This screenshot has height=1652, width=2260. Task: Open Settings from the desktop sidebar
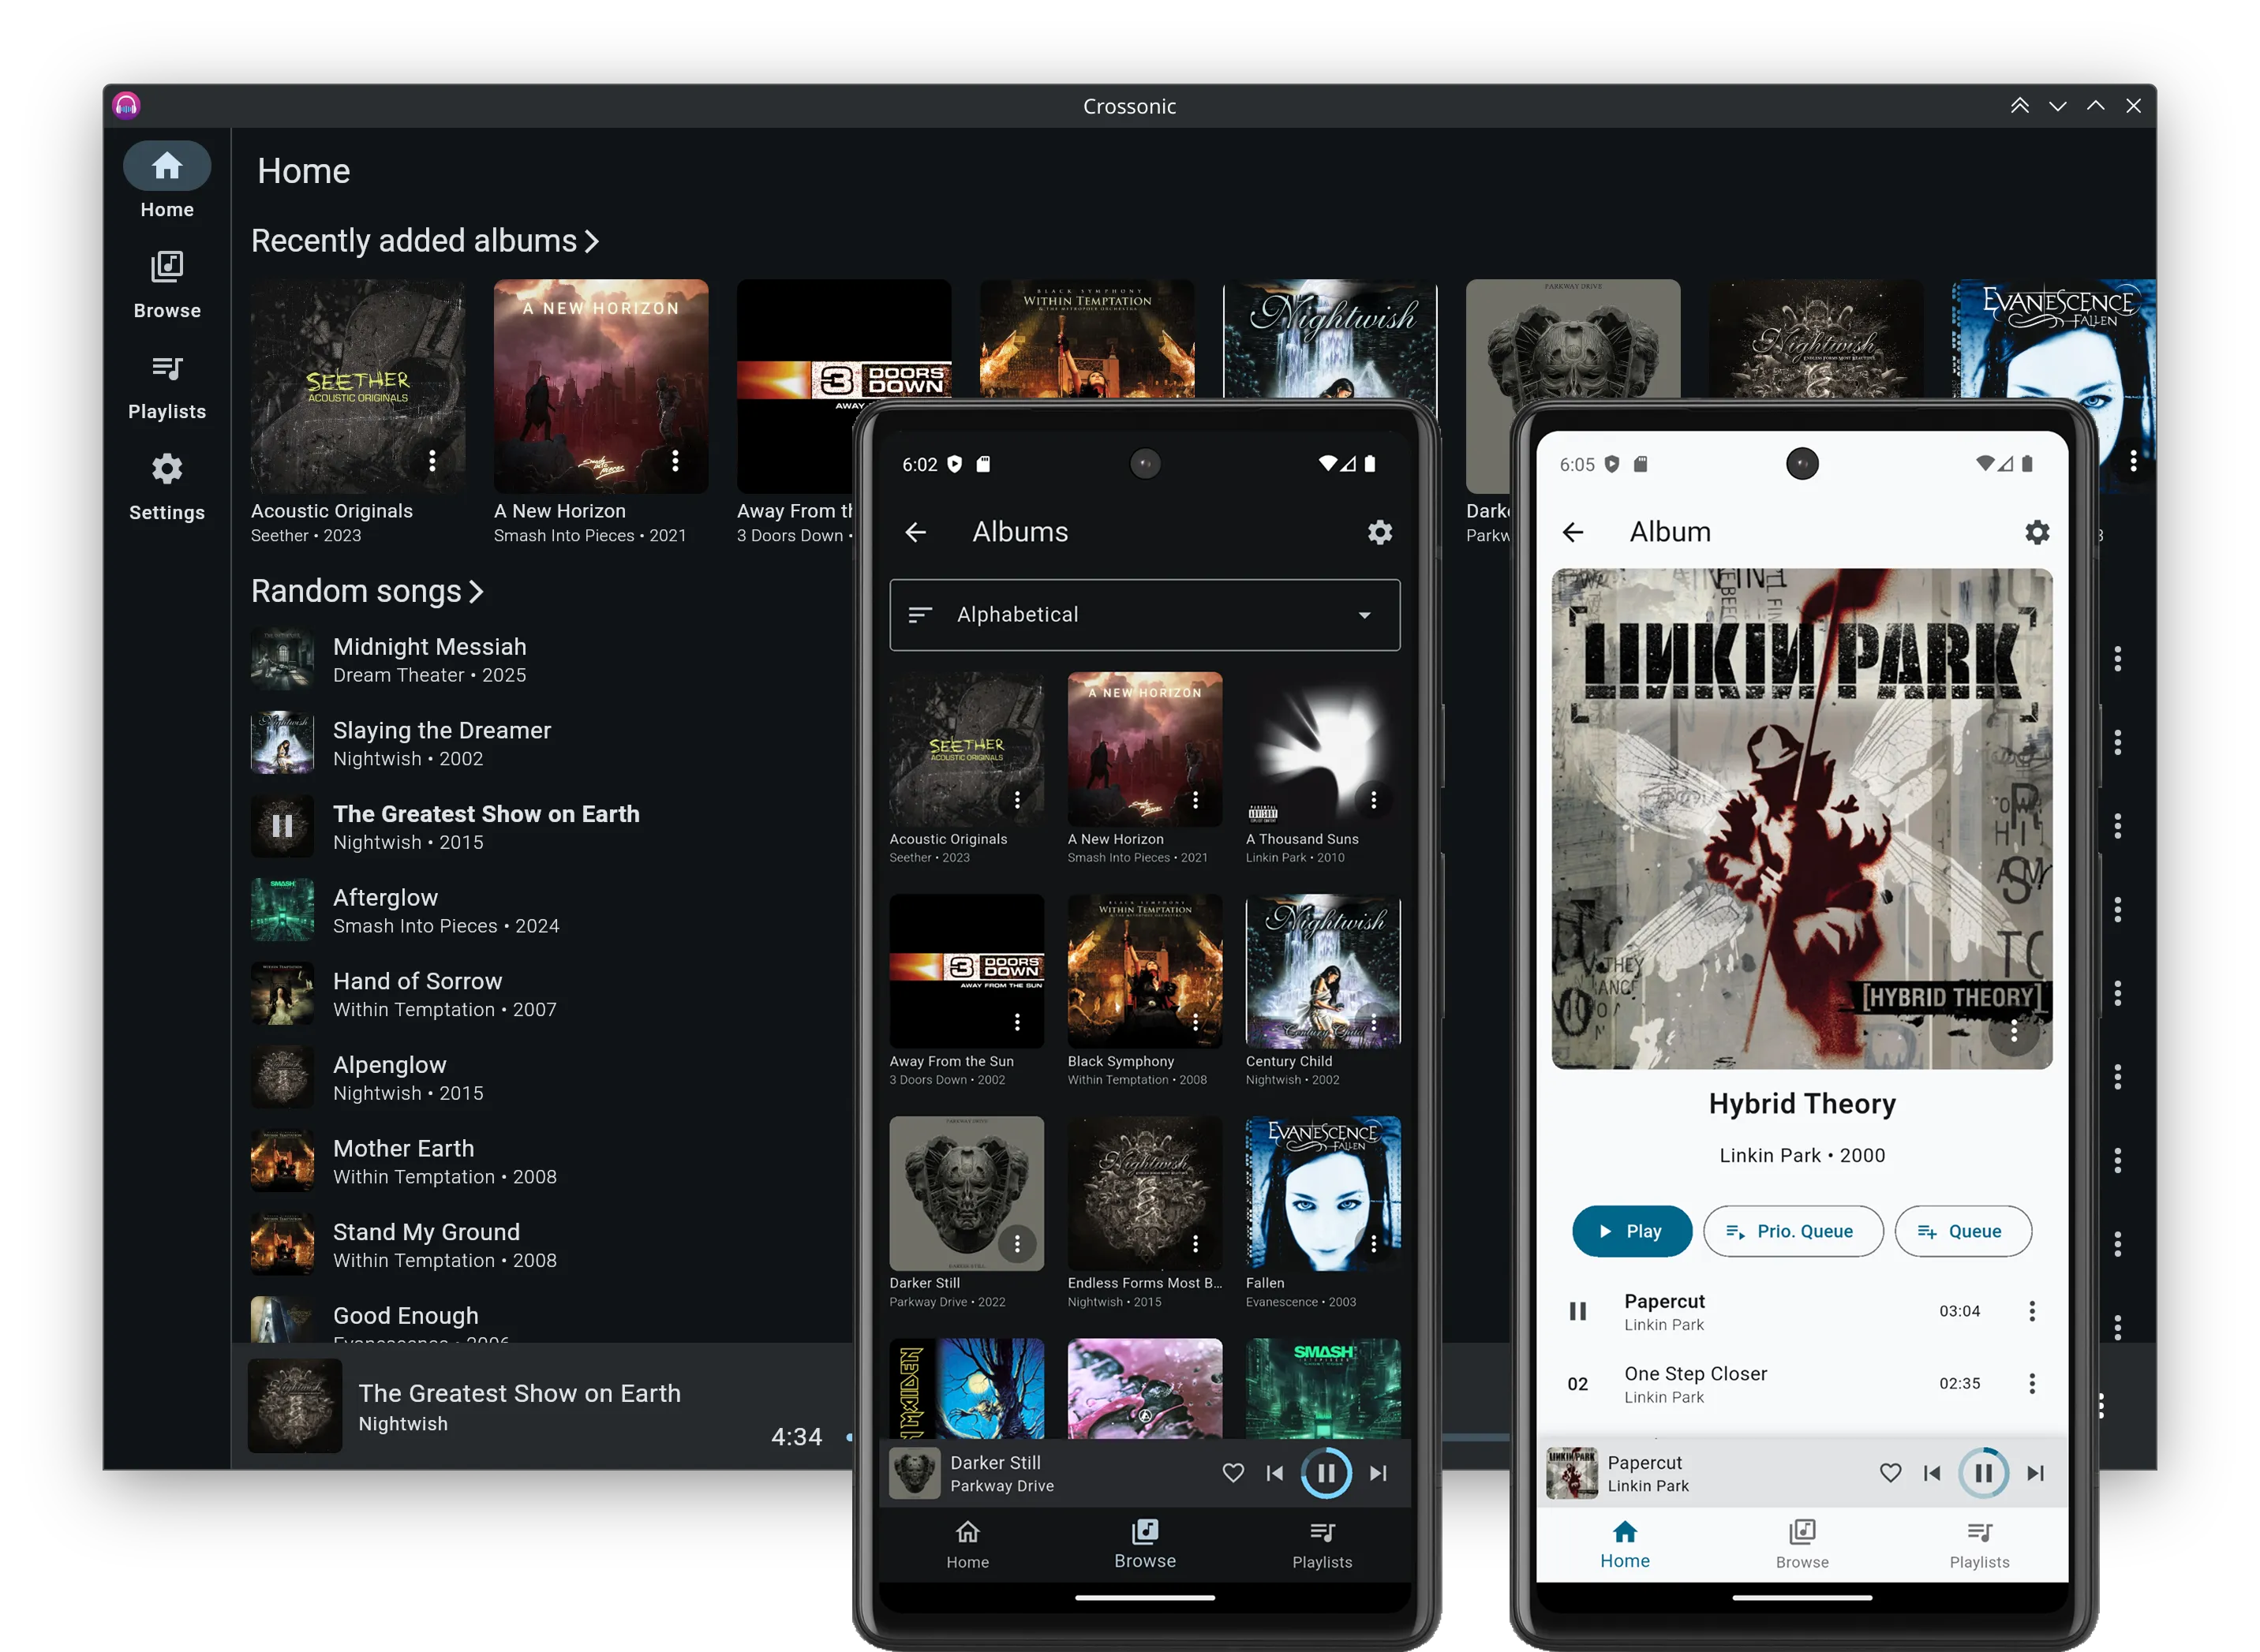coord(166,486)
